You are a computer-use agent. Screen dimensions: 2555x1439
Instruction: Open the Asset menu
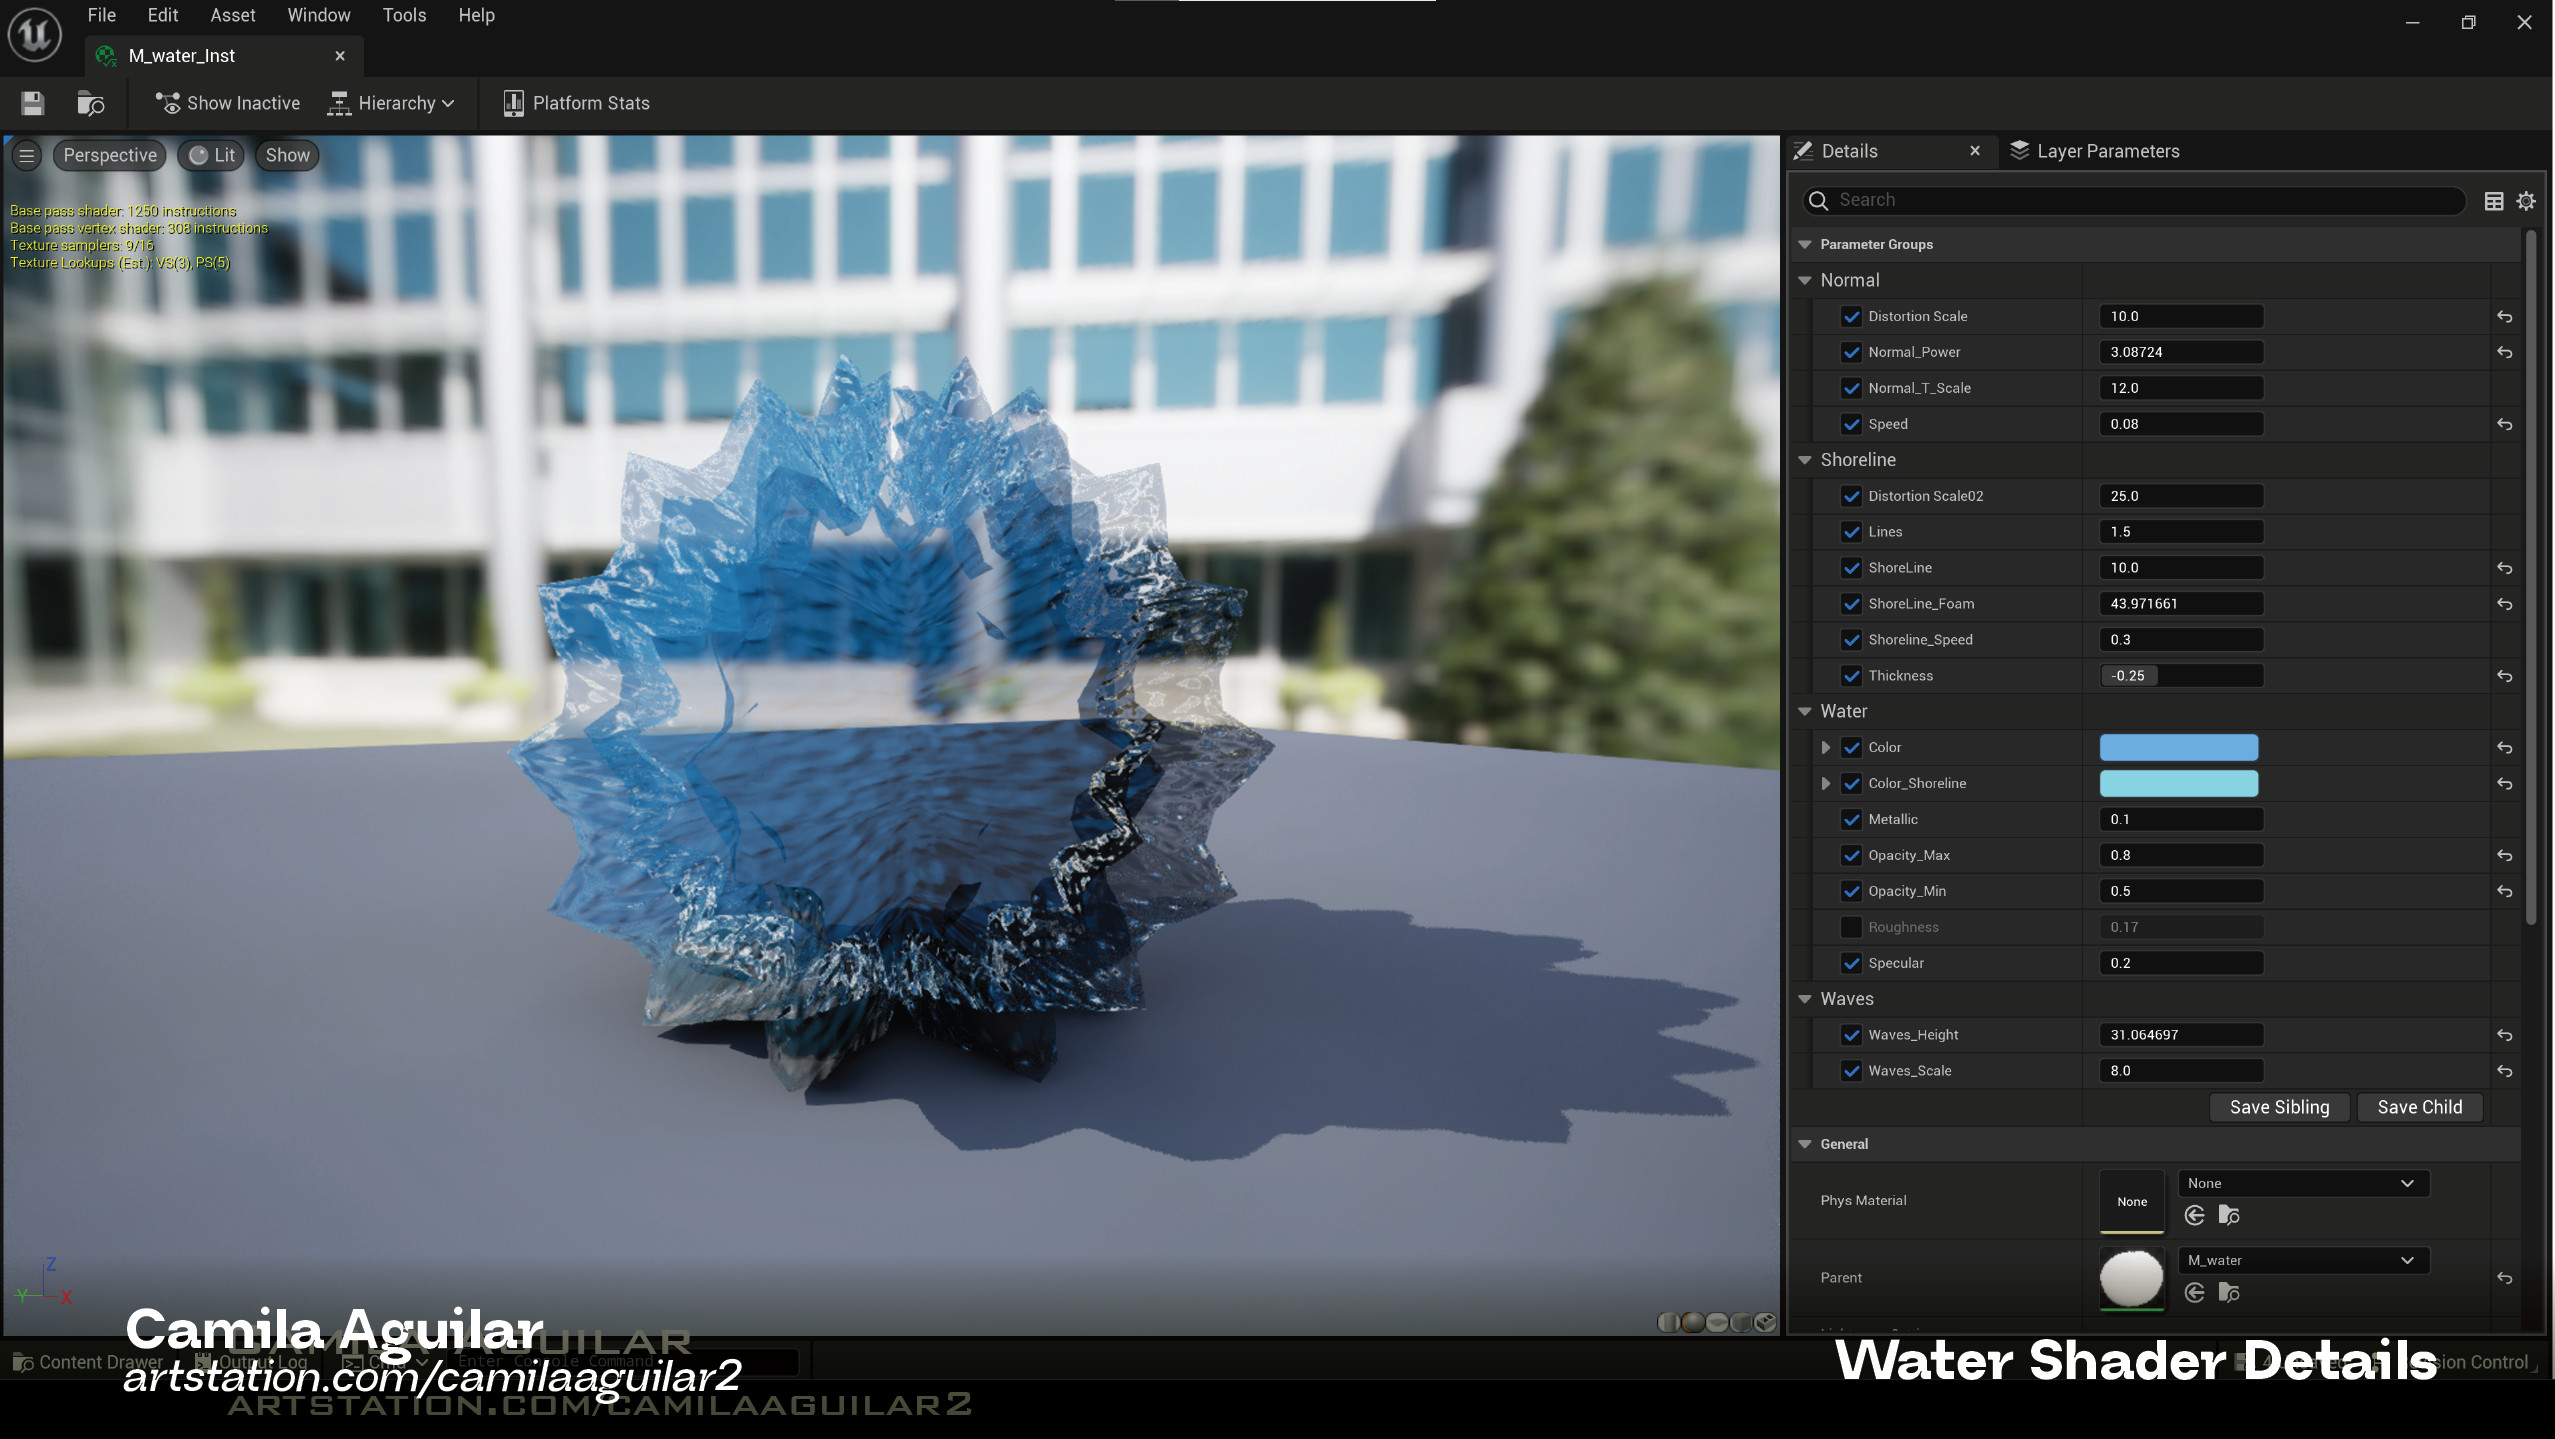tap(232, 15)
